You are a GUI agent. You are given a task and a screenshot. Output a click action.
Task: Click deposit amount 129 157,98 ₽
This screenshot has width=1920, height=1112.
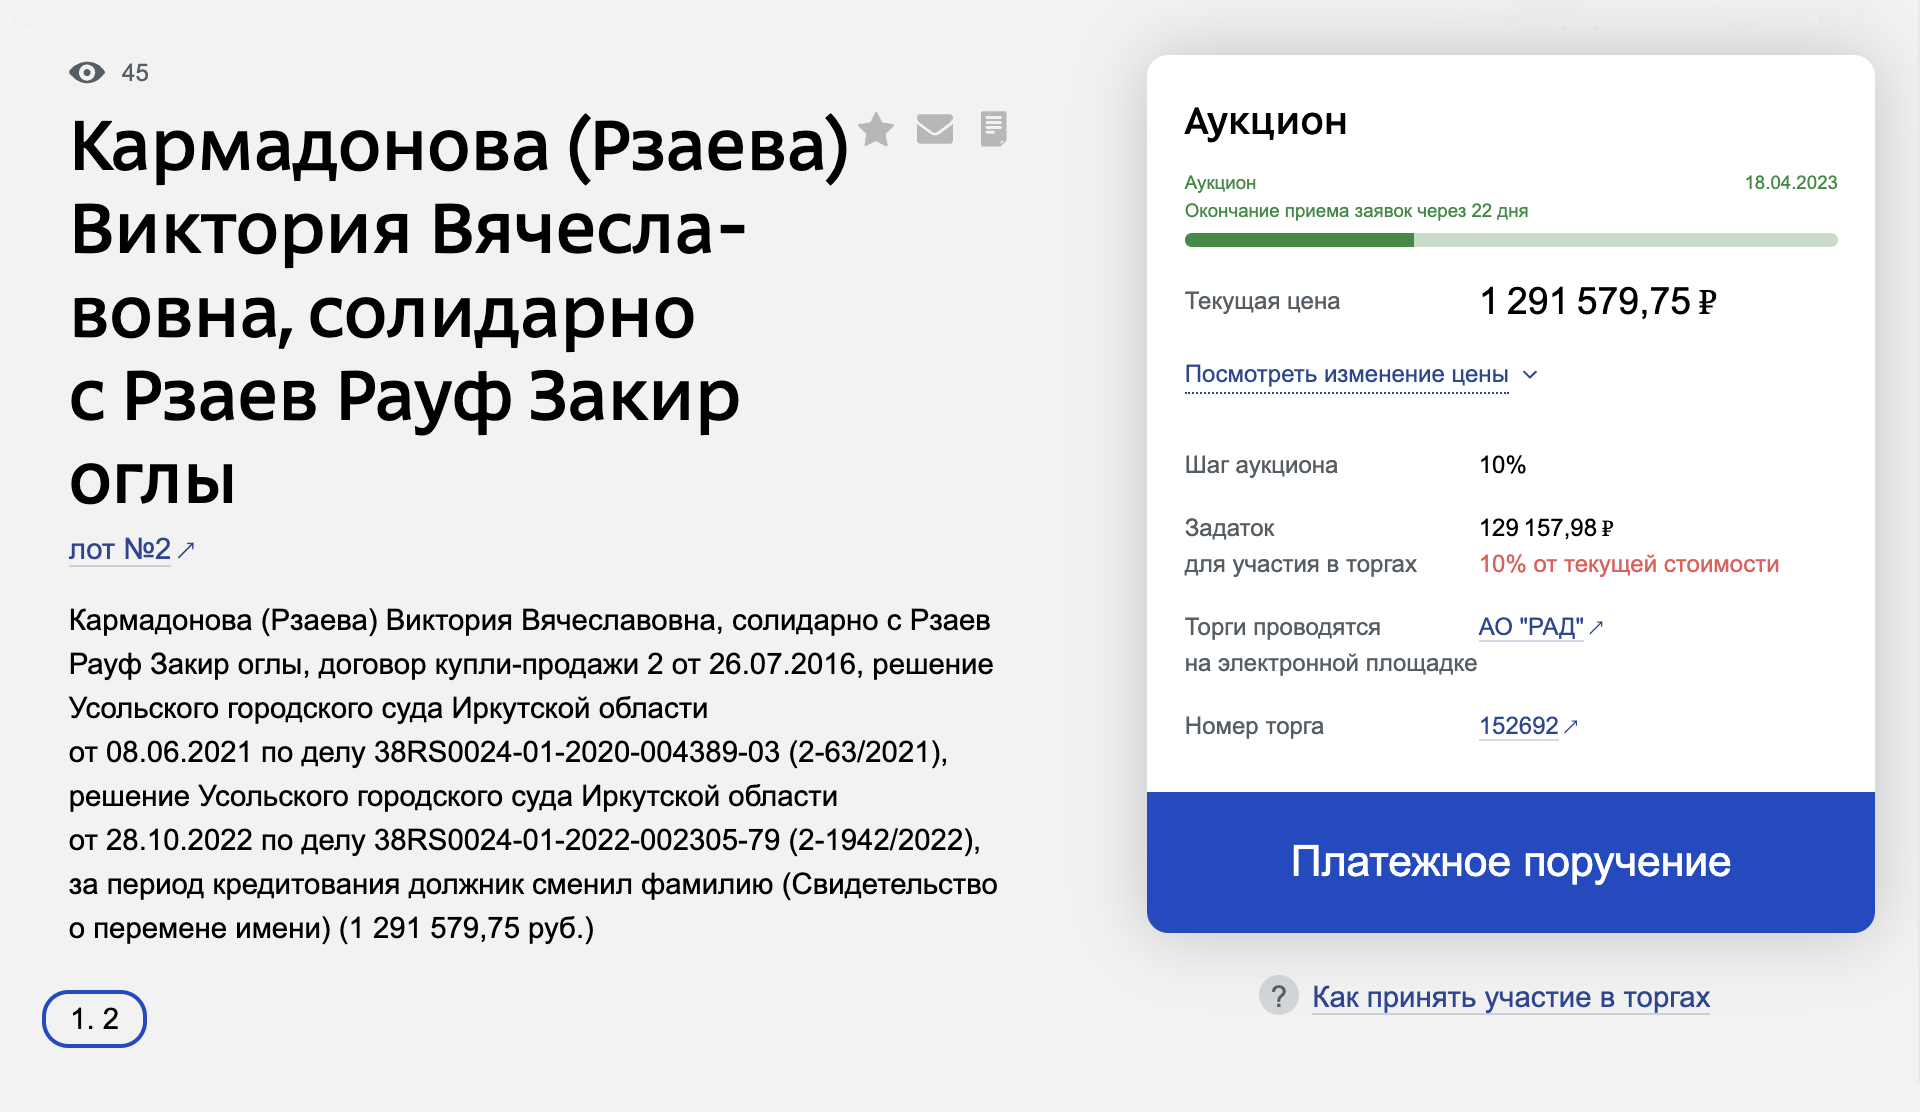click(x=1546, y=528)
